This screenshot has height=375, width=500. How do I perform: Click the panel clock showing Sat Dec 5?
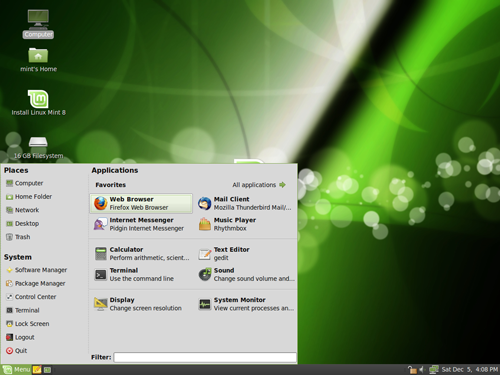tap(470, 370)
